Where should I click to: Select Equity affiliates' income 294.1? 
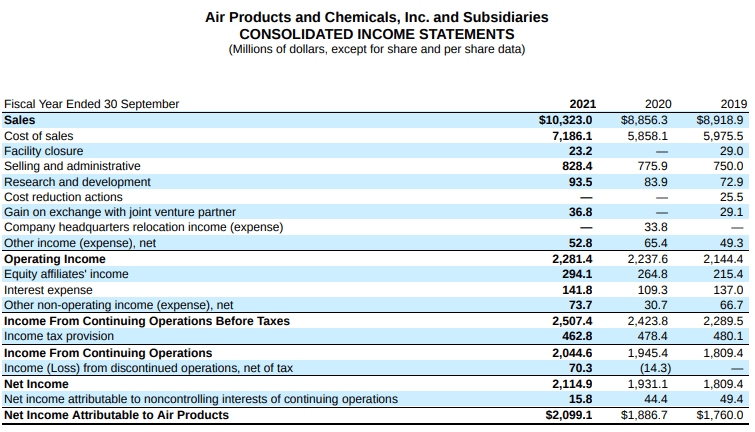[577, 274]
